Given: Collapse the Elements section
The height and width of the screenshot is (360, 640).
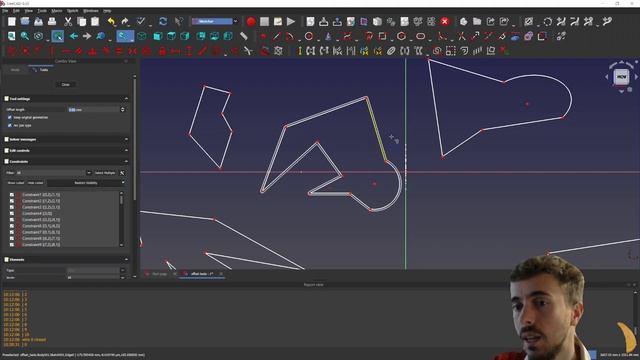Looking at the screenshot, I should pos(126,260).
